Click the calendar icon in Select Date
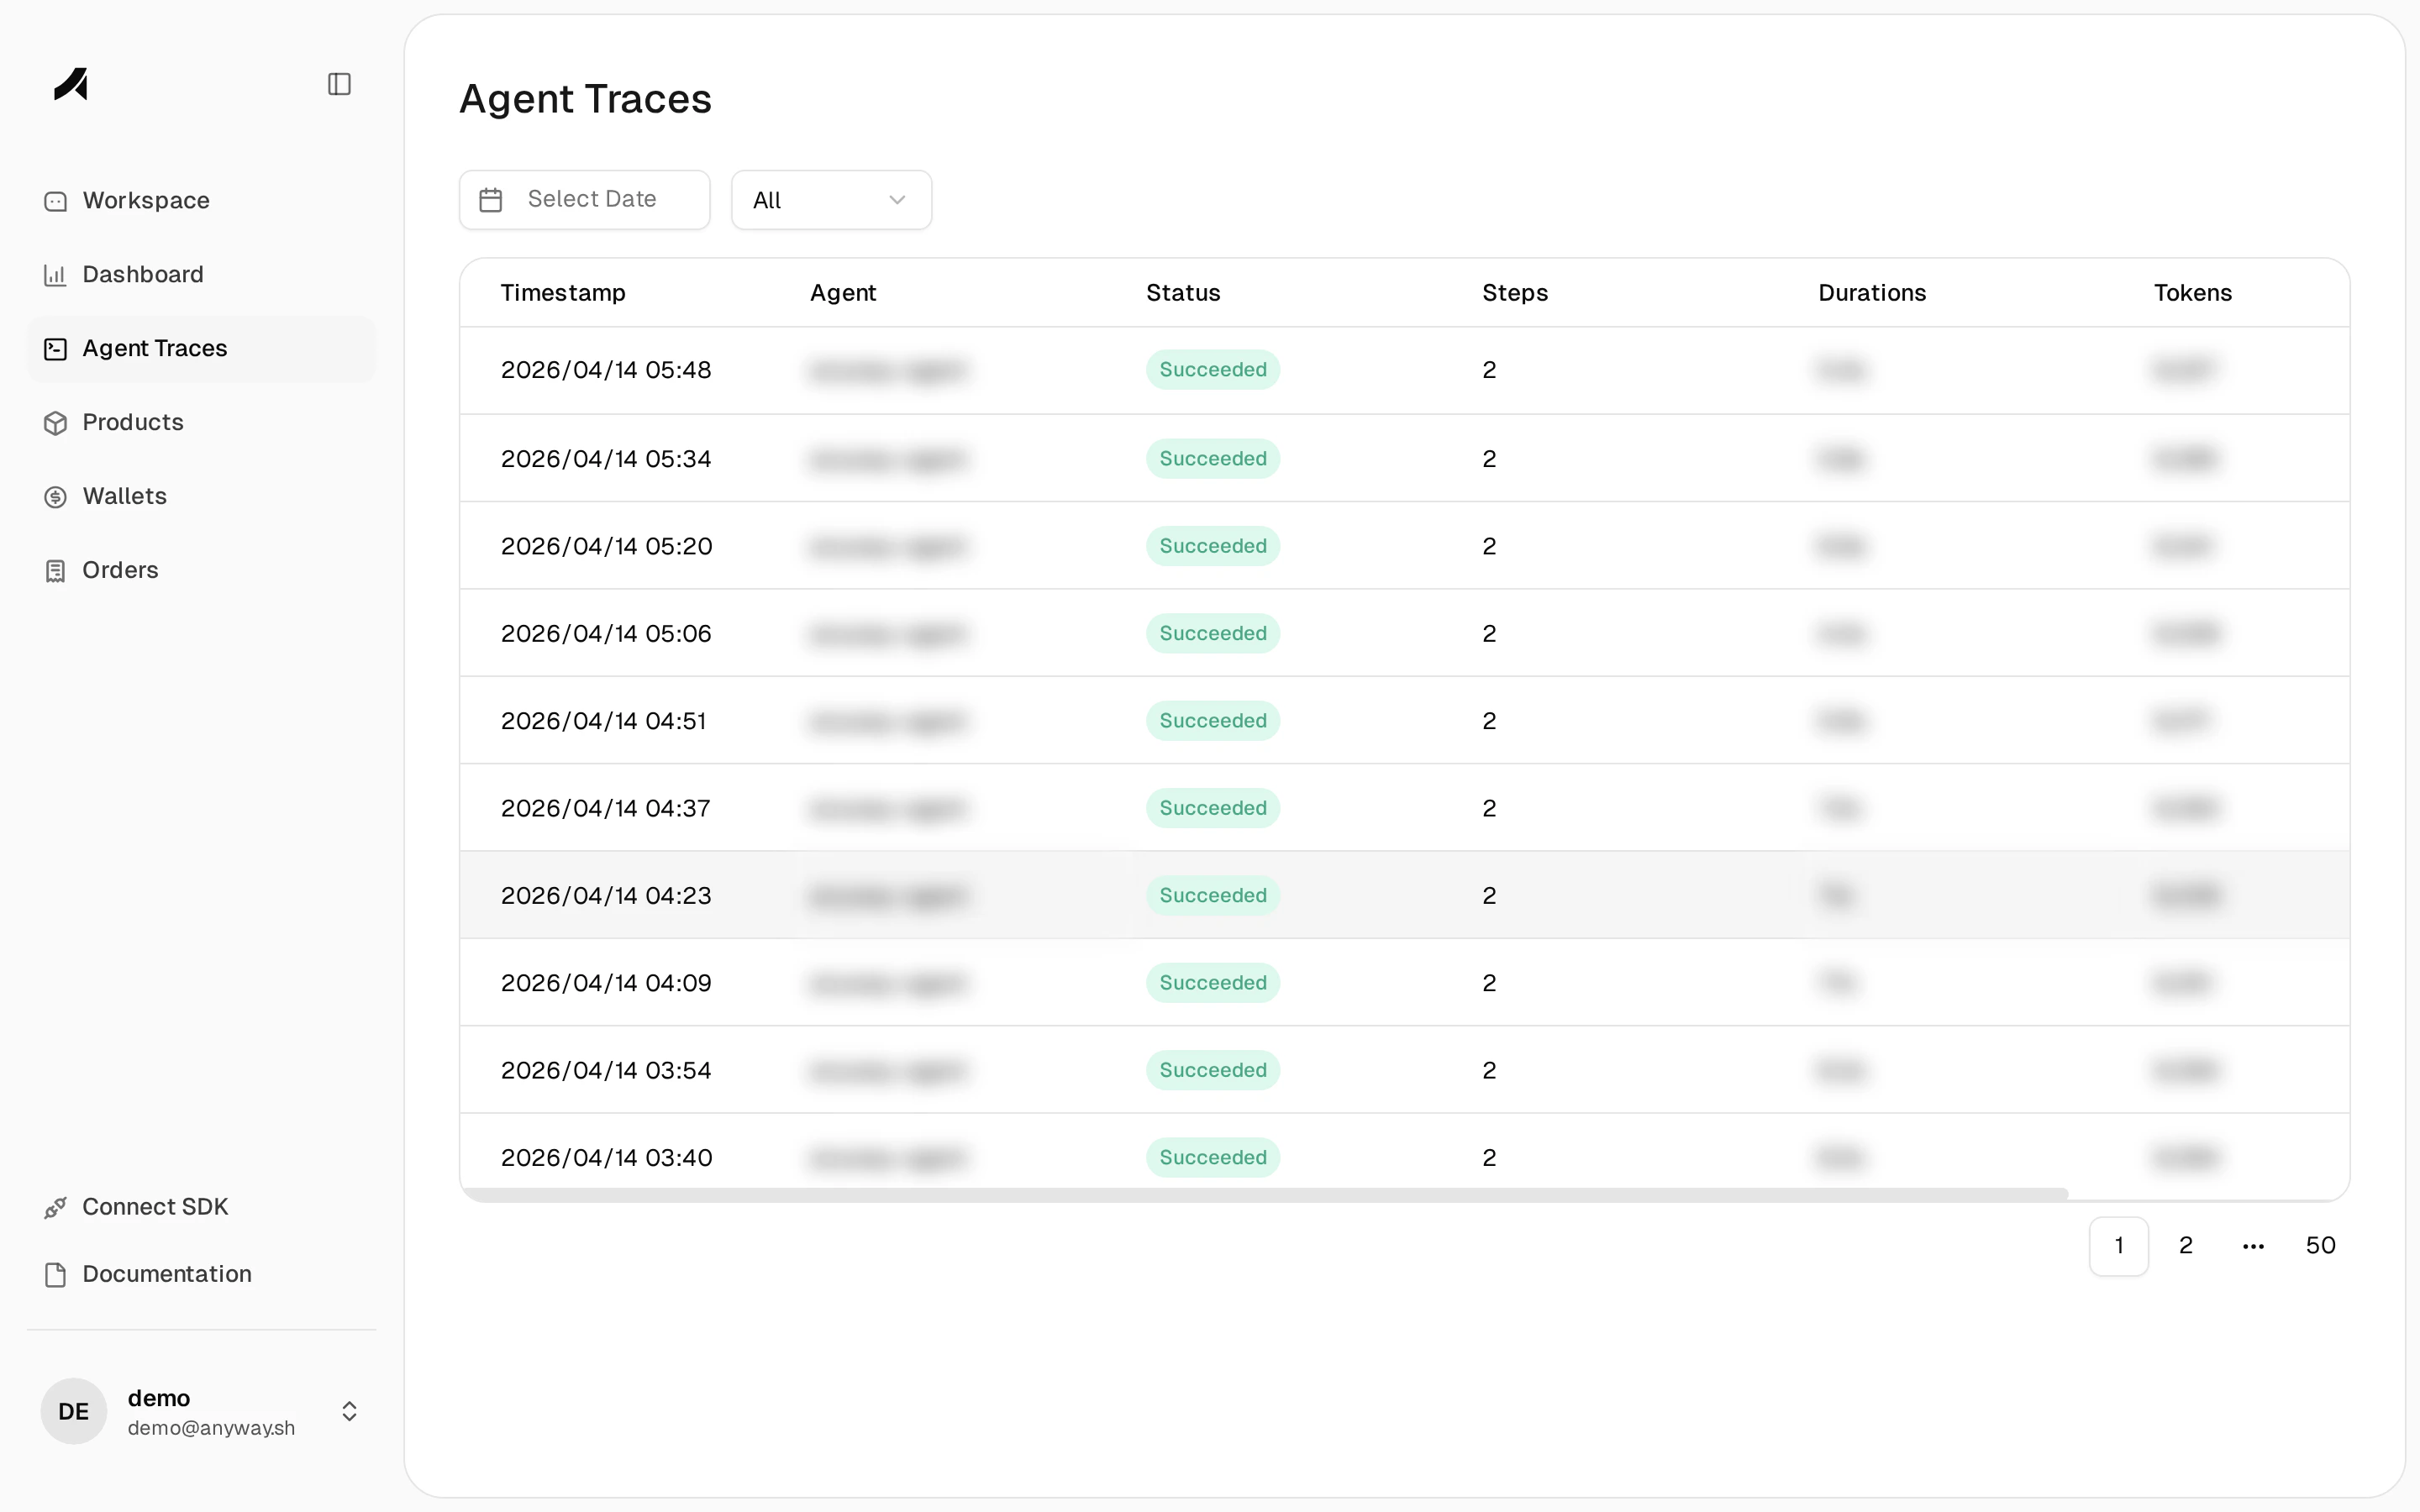This screenshot has height=1512, width=2420. point(490,199)
